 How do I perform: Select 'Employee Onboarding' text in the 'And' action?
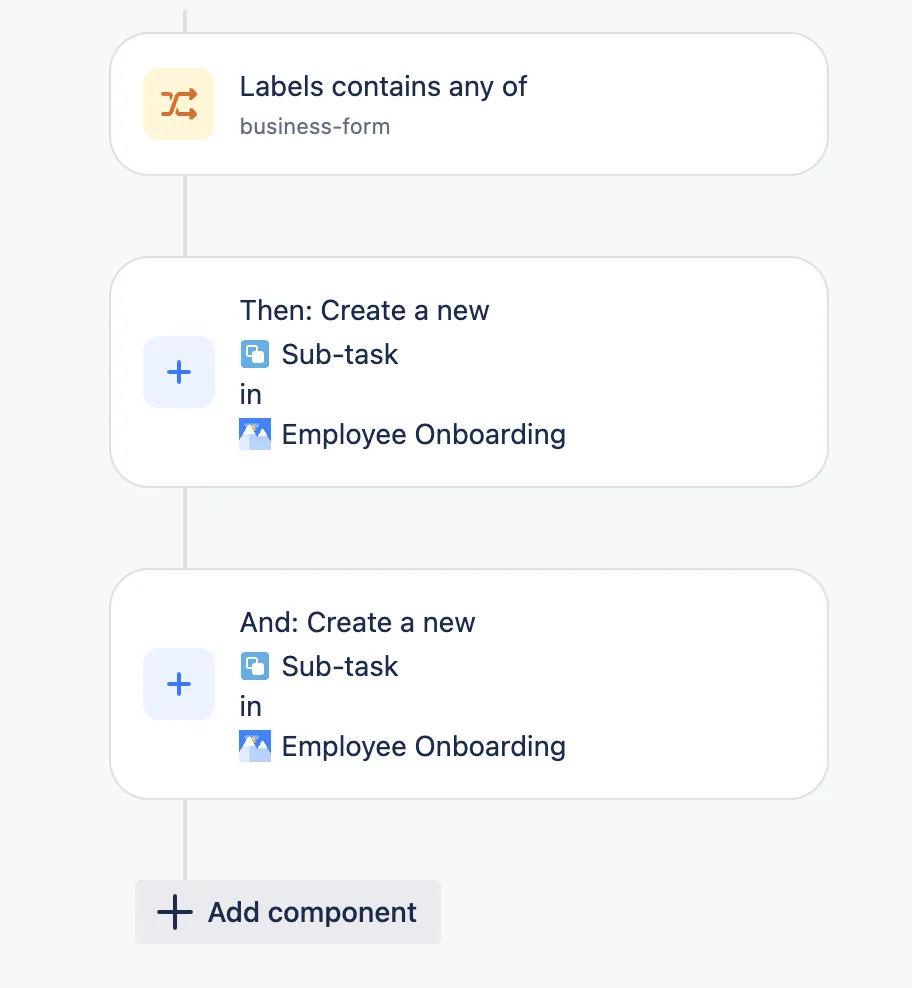pyautogui.click(x=424, y=747)
